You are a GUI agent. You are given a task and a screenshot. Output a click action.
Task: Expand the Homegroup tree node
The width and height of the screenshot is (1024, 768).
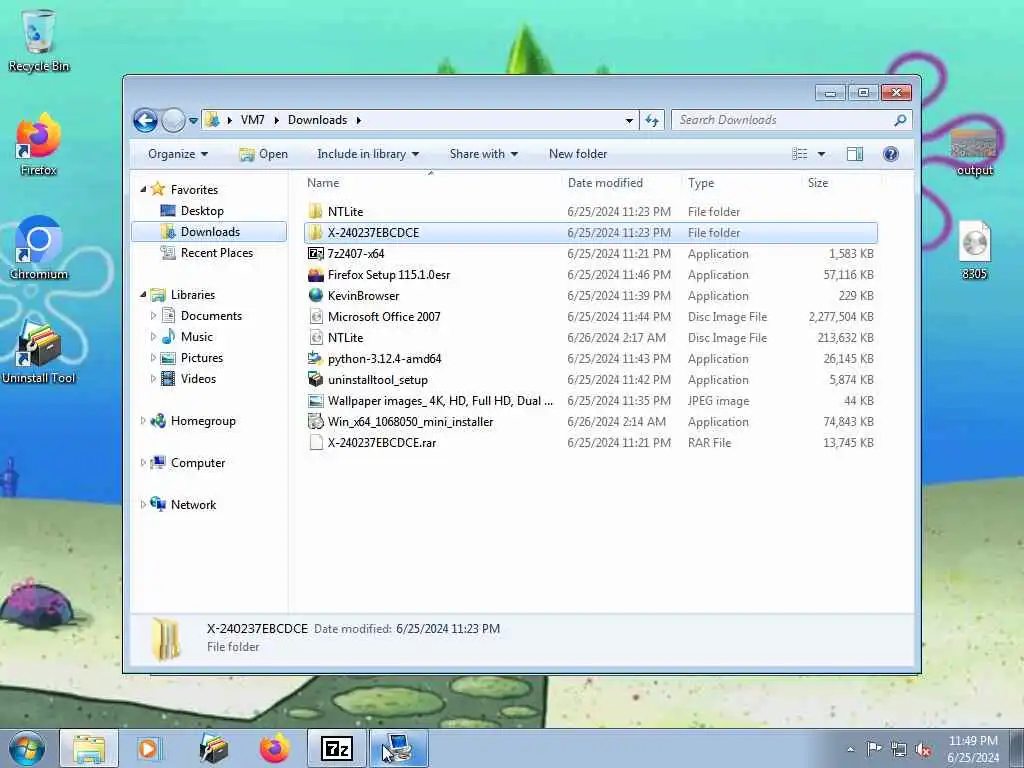point(143,421)
